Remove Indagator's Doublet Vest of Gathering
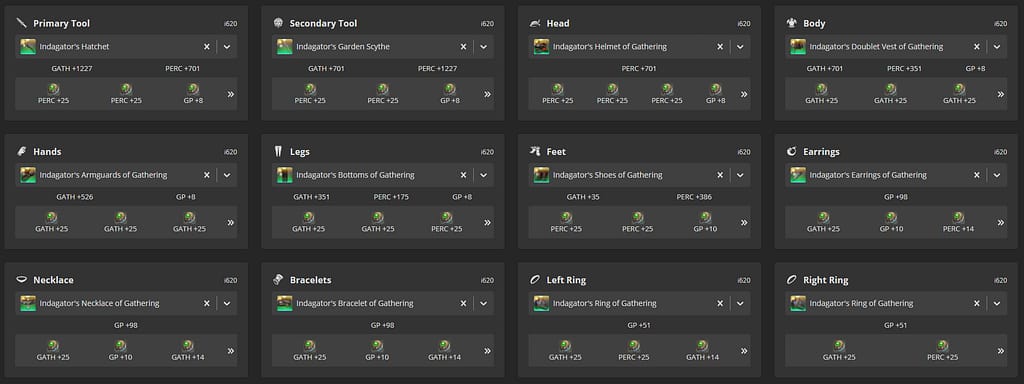This screenshot has width=1024, height=384. tap(976, 47)
